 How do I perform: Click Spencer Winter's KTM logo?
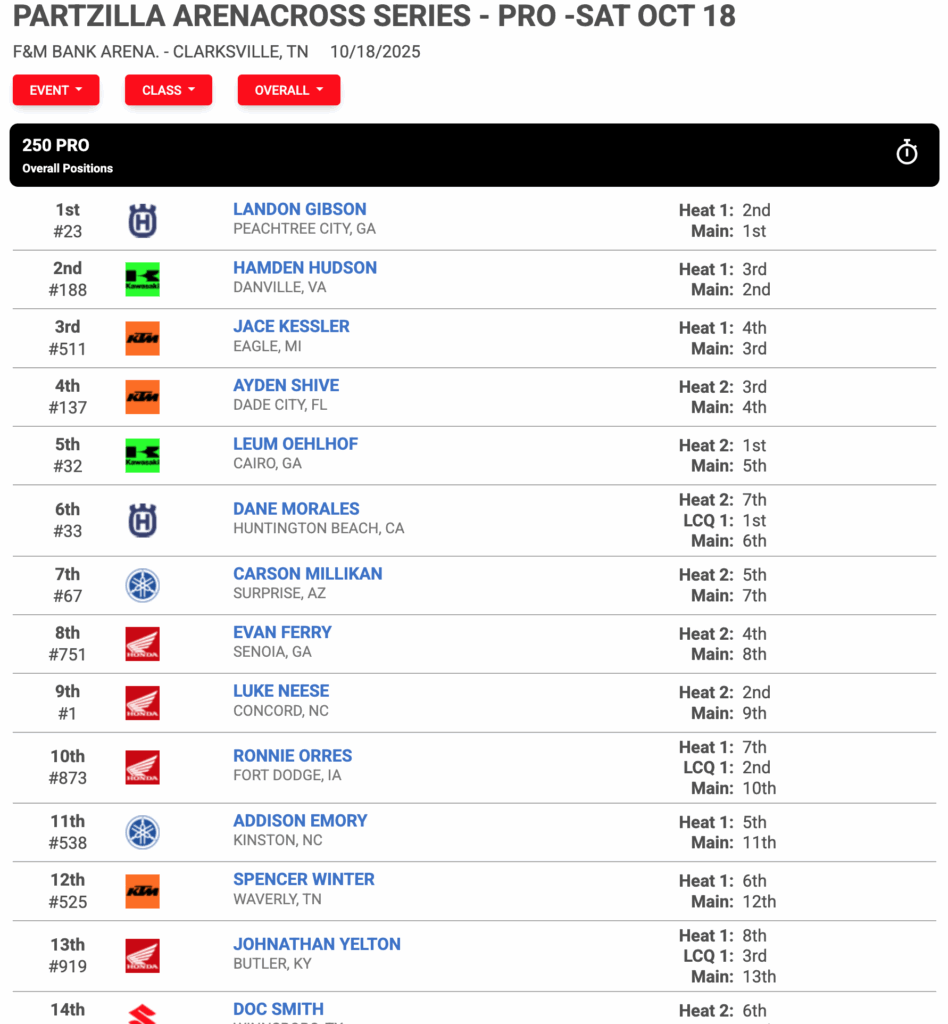[142, 891]
